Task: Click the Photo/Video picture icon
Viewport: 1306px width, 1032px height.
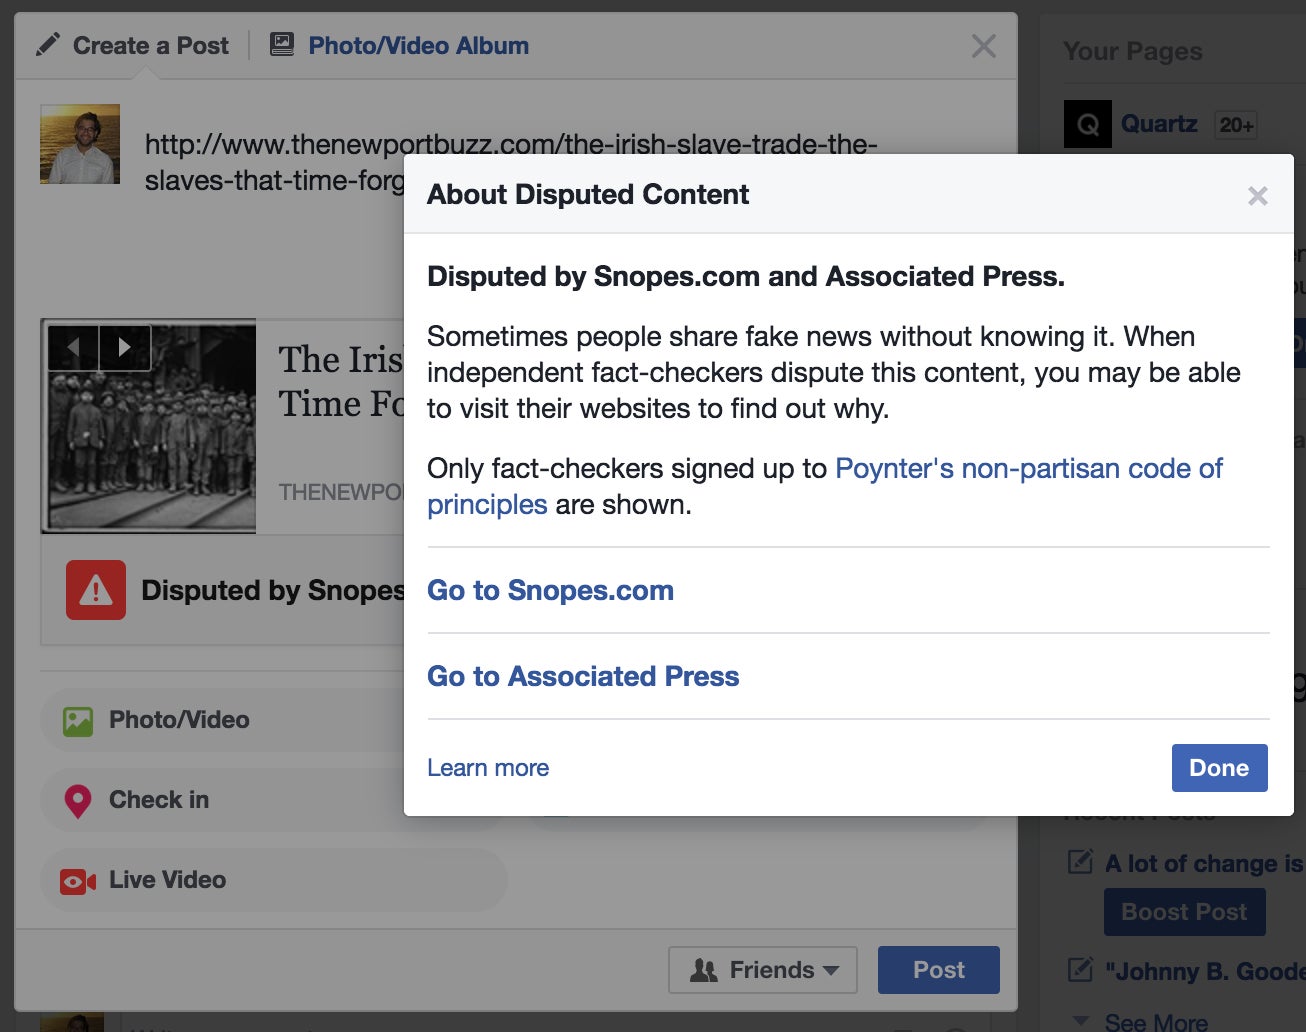Action: [78, 721]
